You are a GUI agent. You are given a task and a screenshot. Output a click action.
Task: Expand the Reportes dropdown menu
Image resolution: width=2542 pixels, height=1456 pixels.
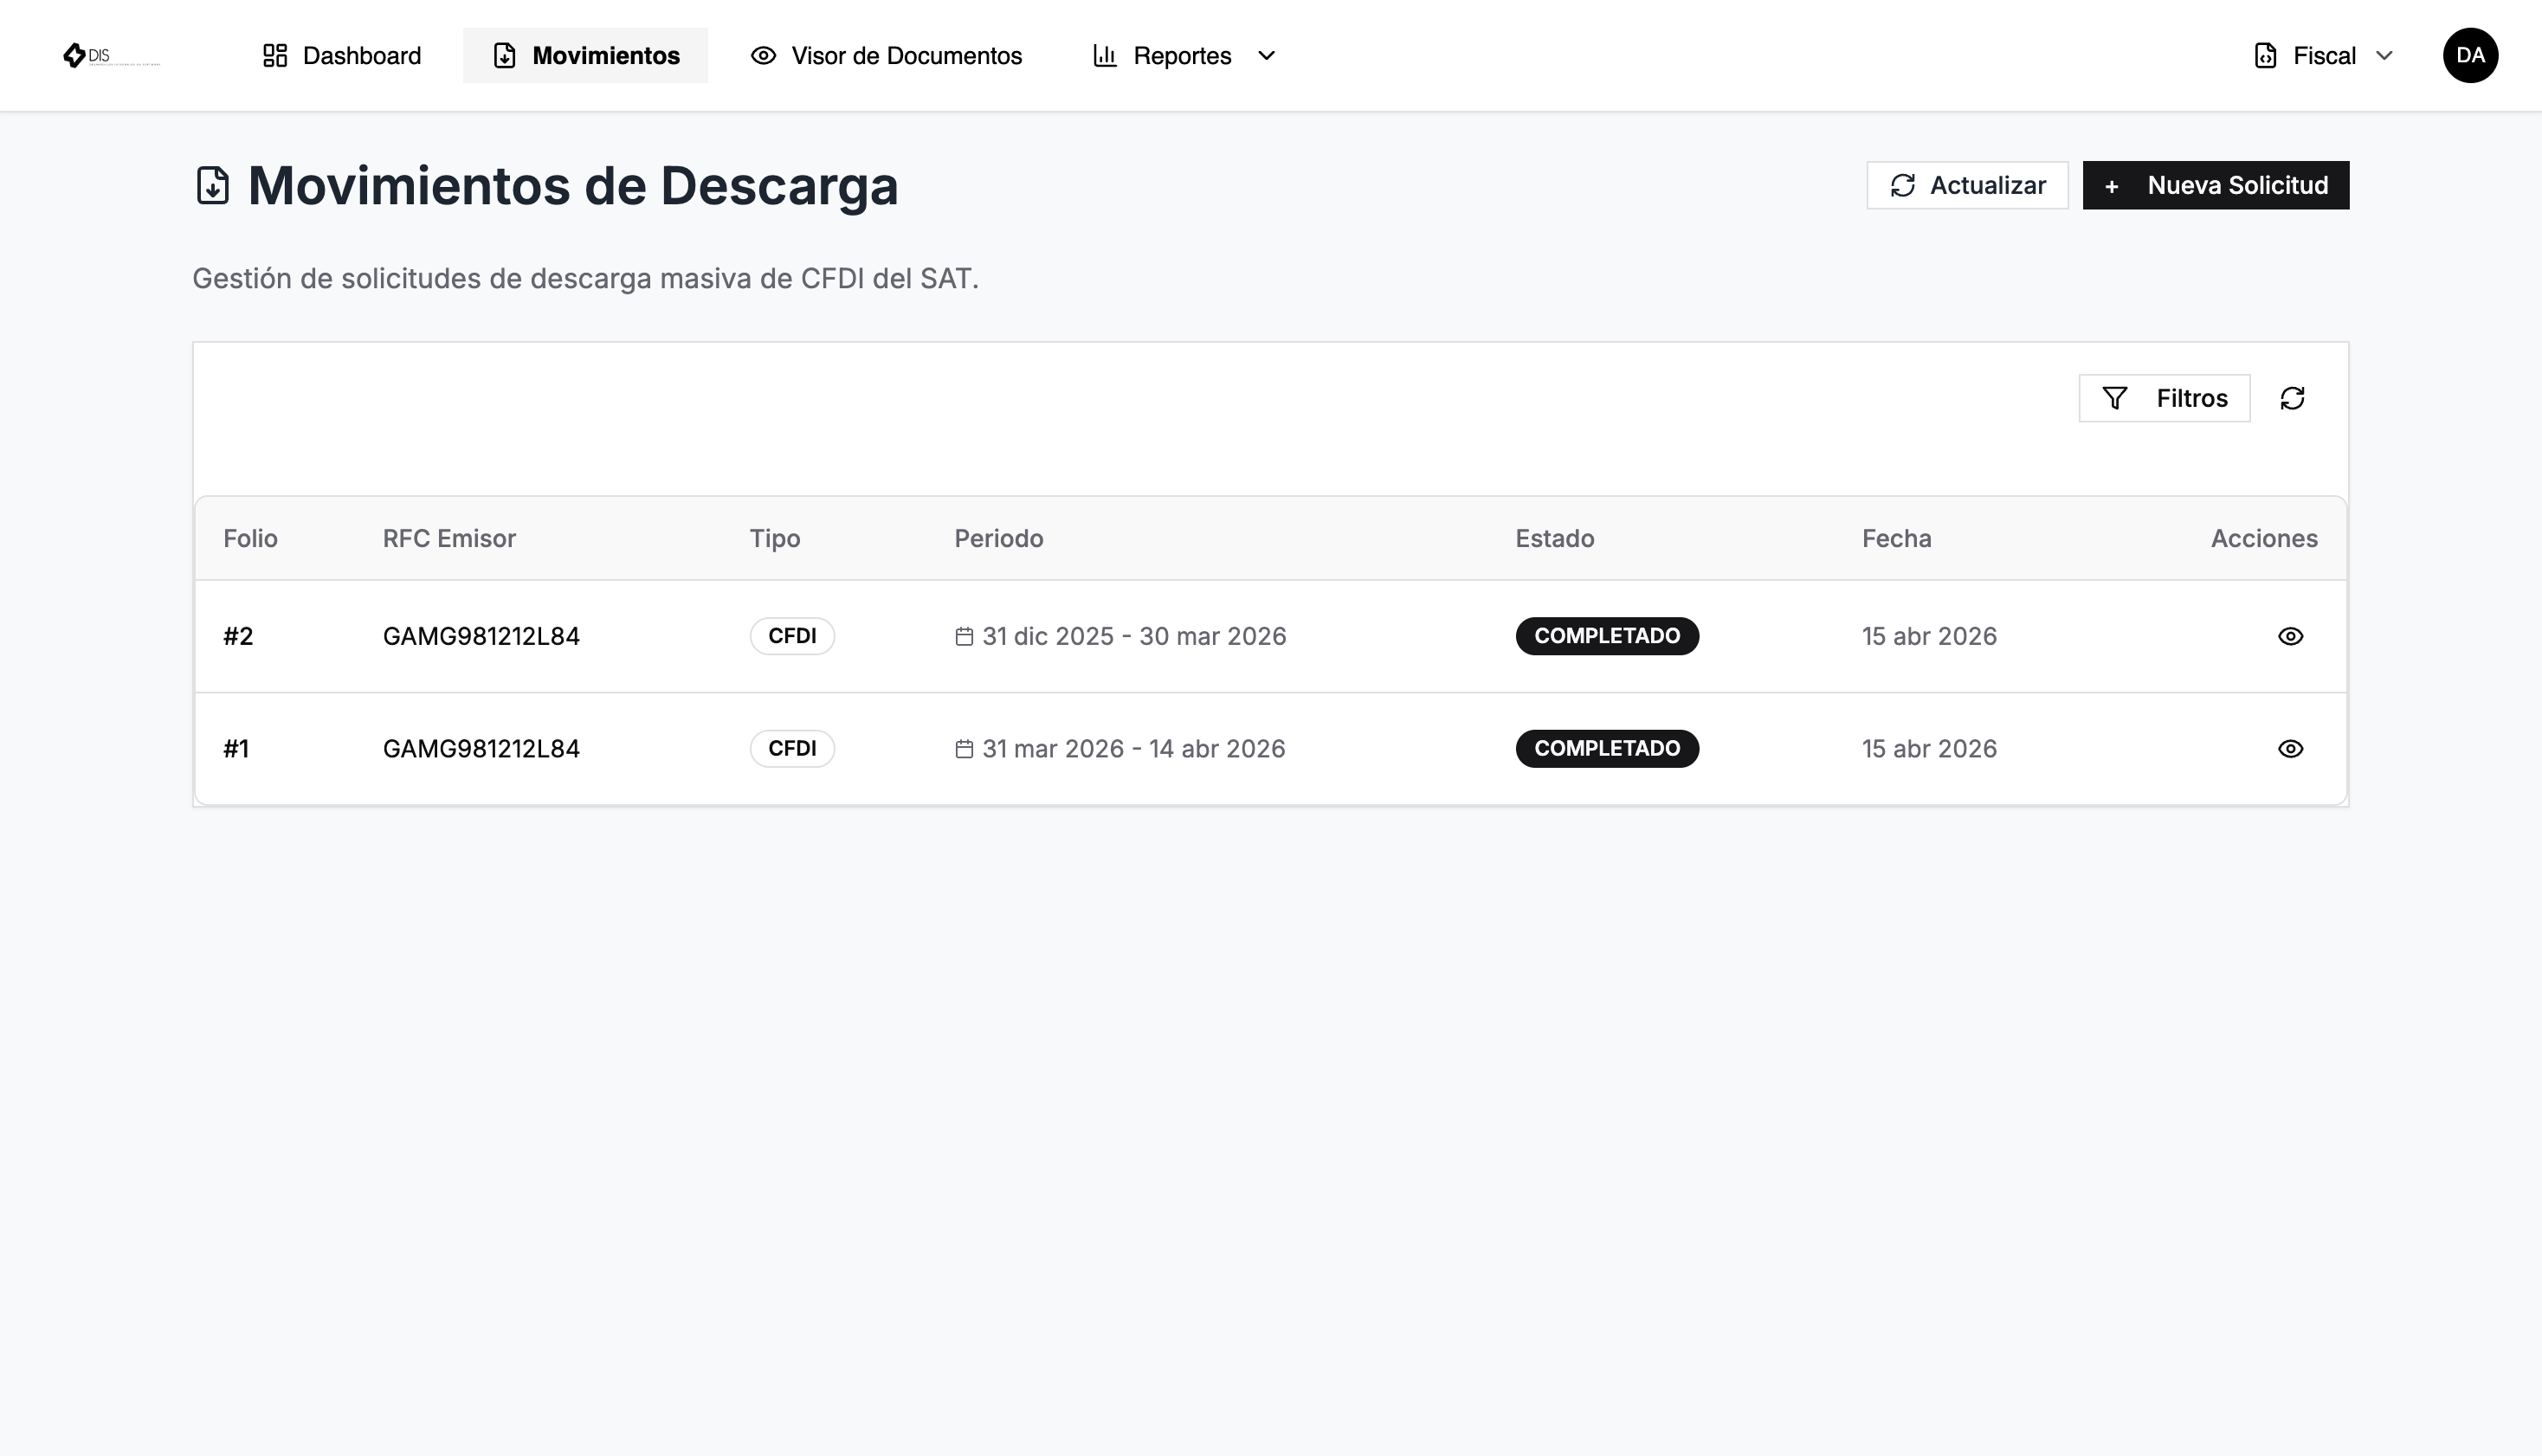[x=1184, y=55]
